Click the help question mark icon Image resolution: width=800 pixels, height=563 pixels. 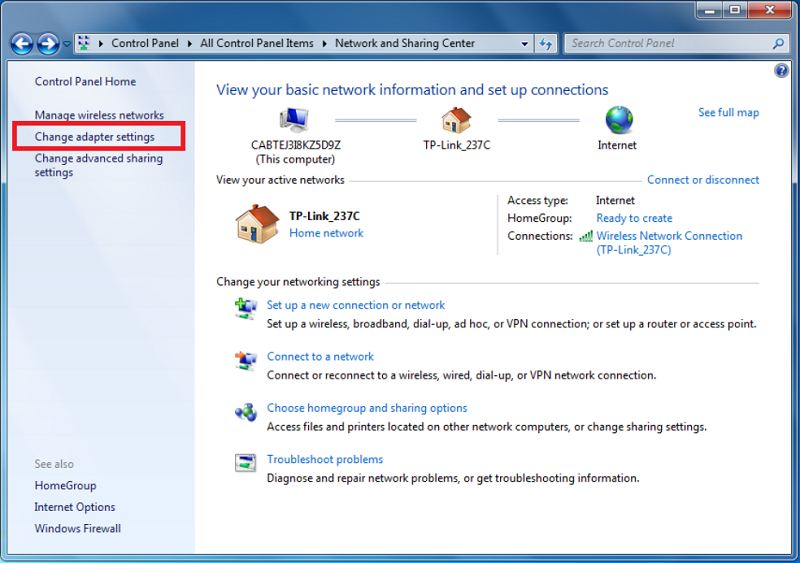782,71
